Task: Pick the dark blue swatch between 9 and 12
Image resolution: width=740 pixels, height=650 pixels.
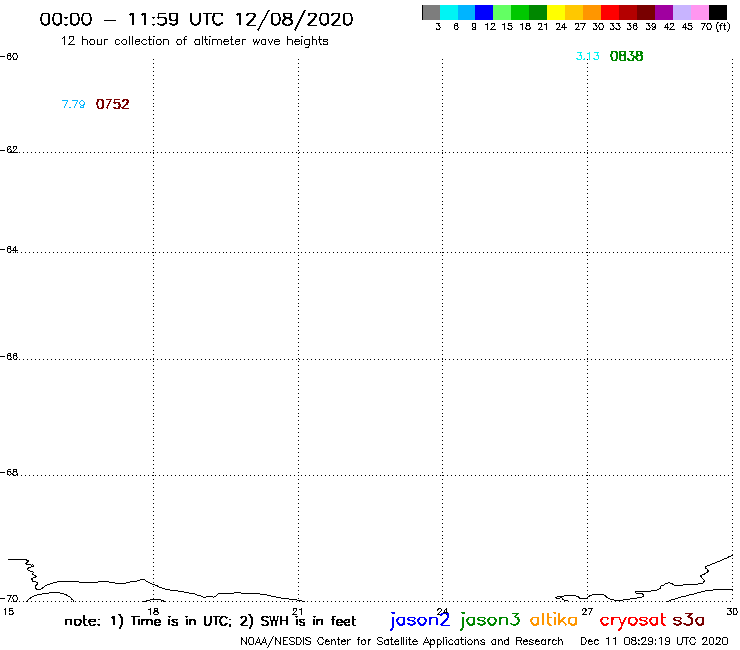Action: pyautogui.click(x=485, y=12)
